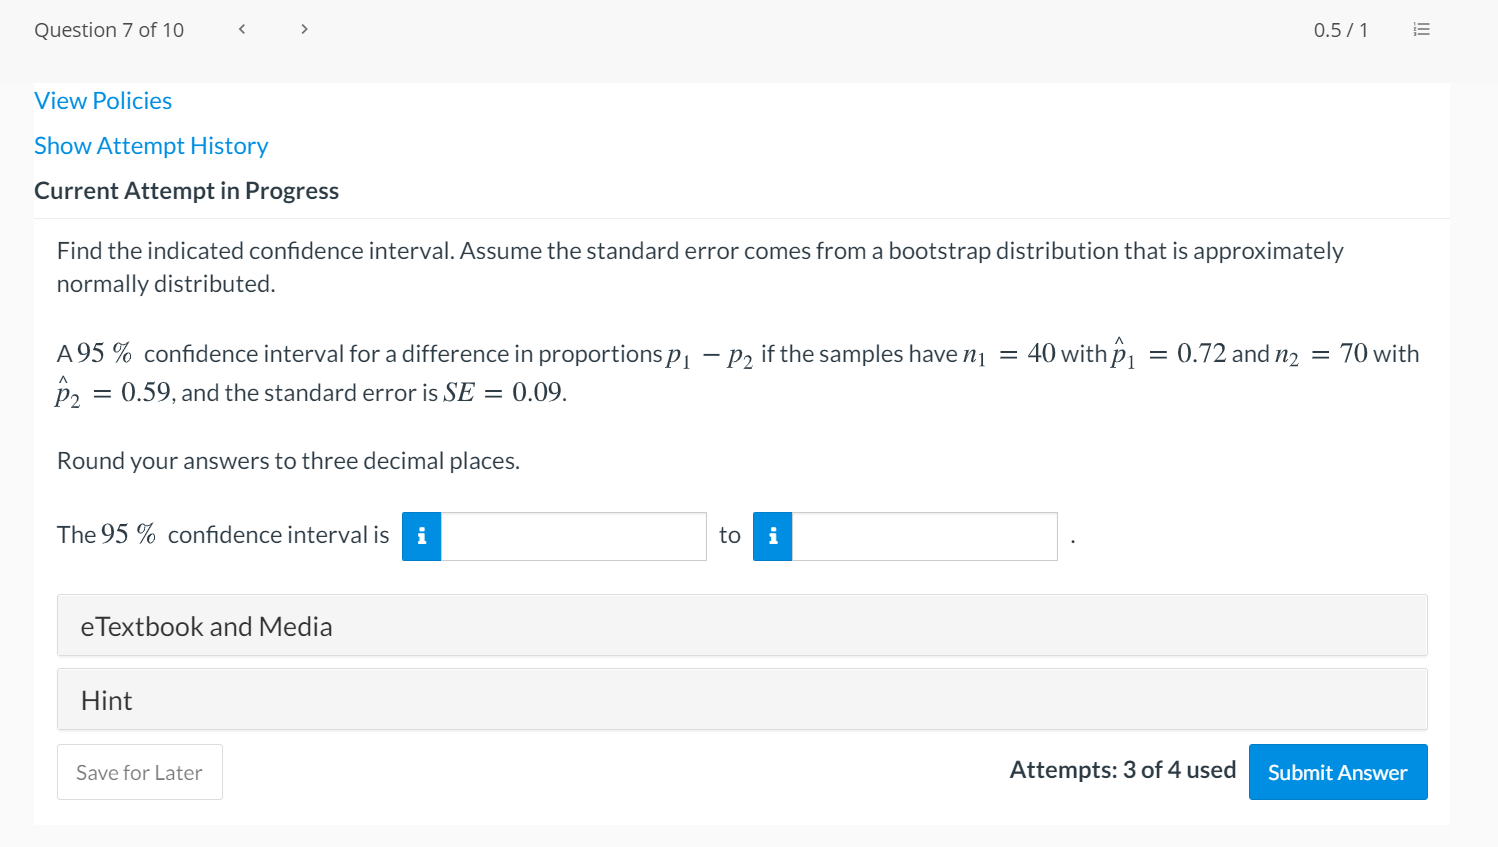Focus the lower bound answer field
This screenshot has height=847, width=1498.
click(x=573, y=537)
